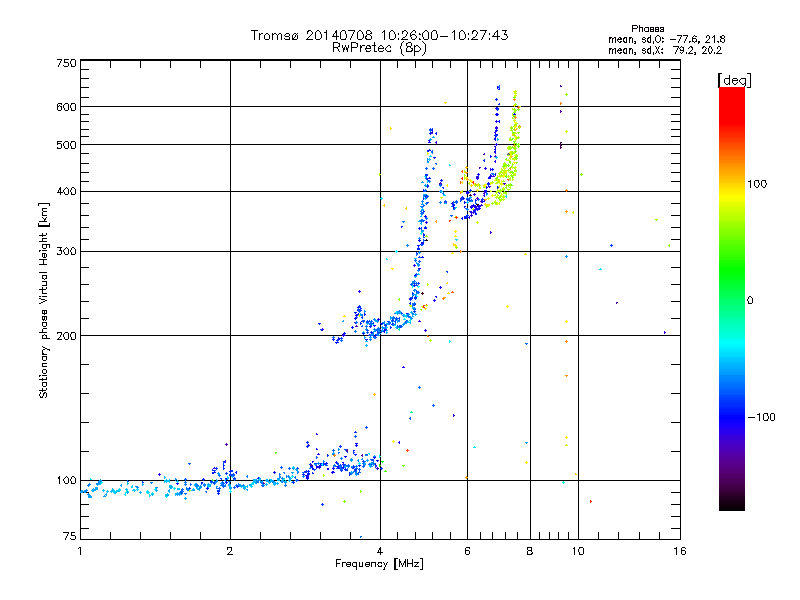The width and height of the screenshot is (800, 600).
Task: Click the x-axis tick label '8'
Action: pyautogui.click(x=530, y=551)
